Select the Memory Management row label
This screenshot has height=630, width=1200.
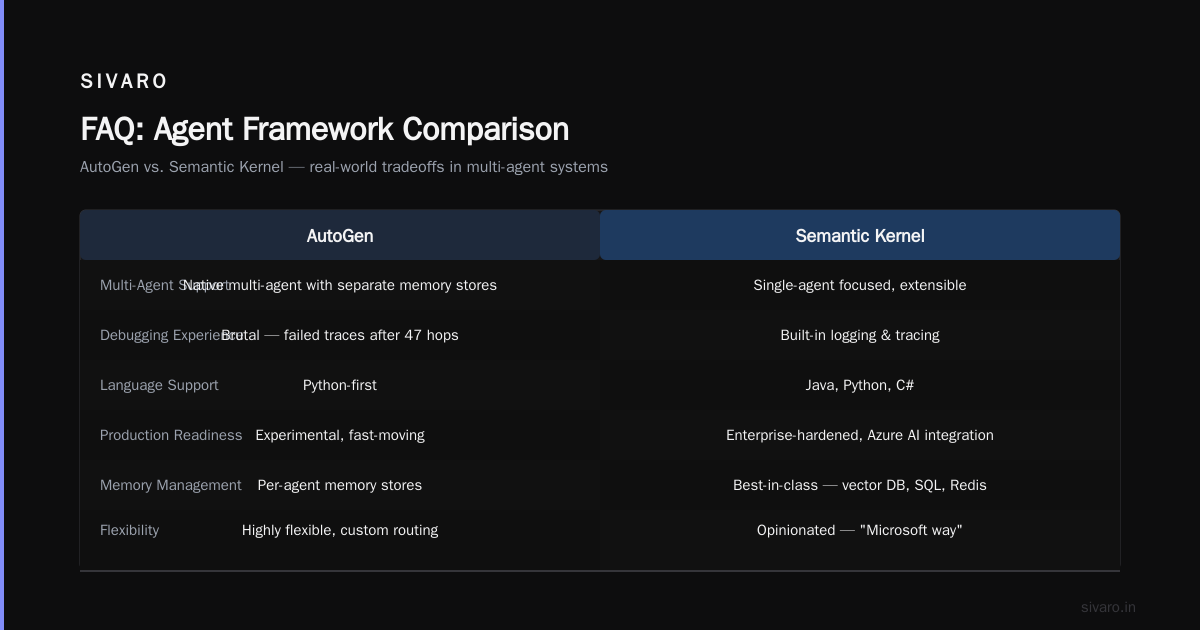(x=171, y=485)
